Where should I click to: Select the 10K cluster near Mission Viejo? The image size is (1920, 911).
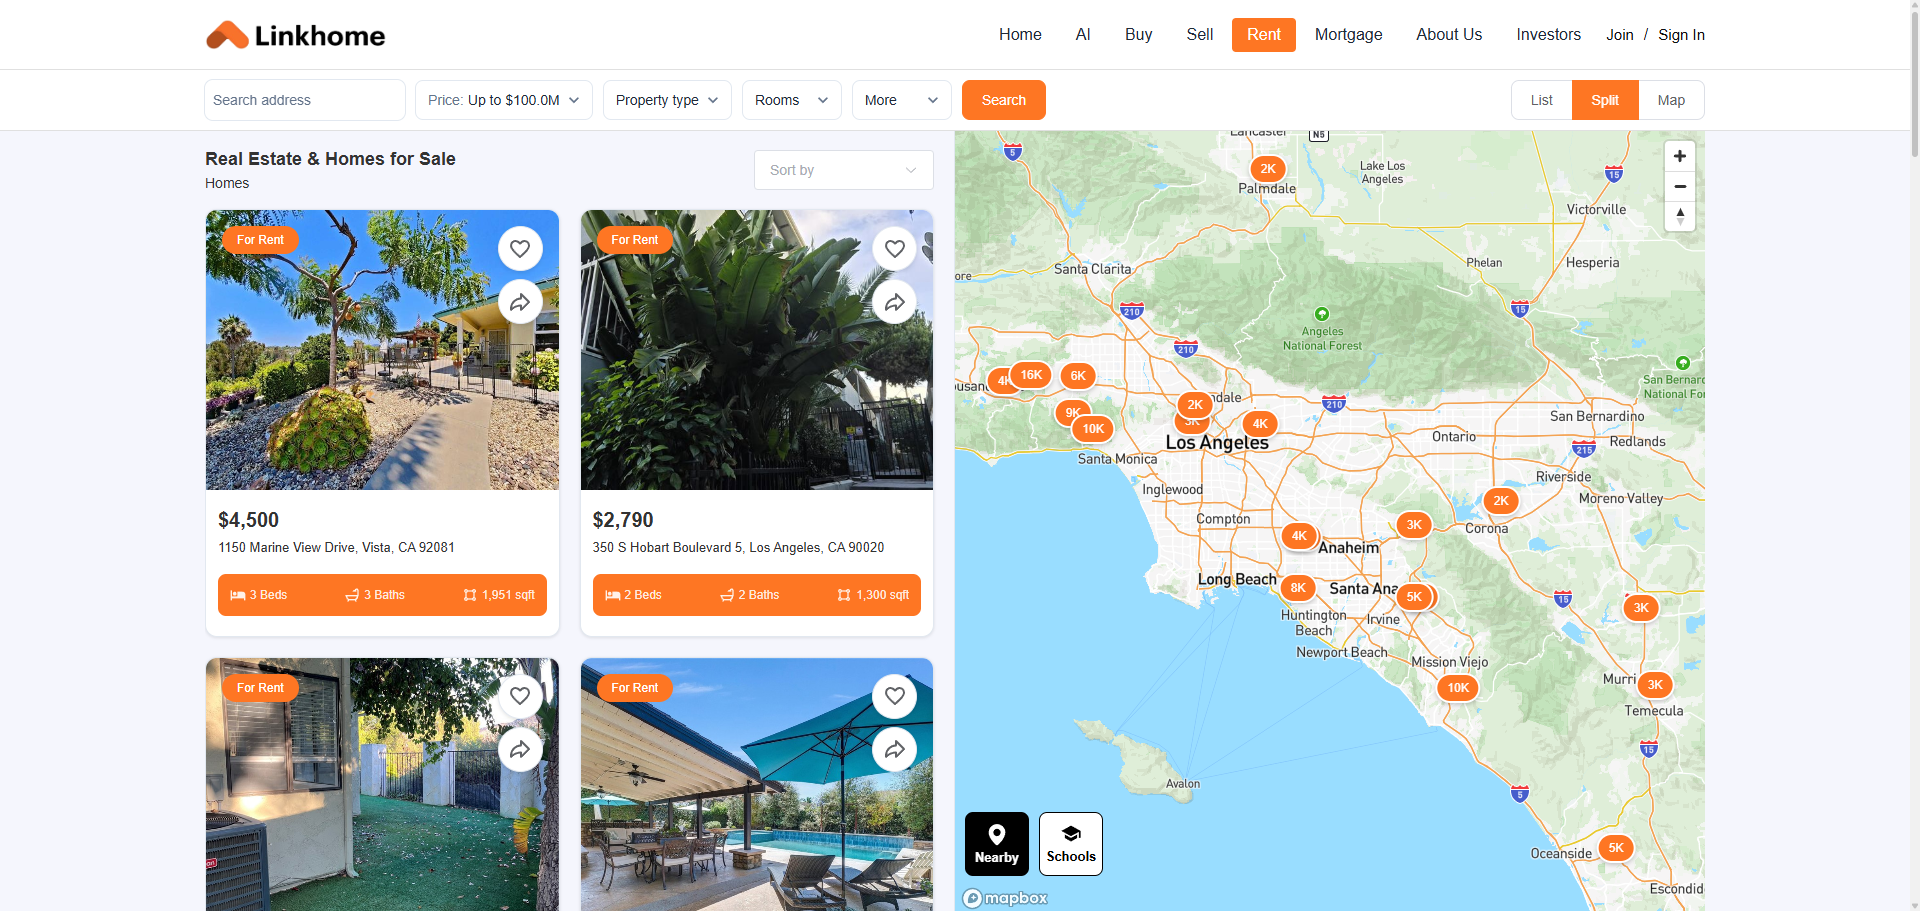click(1458, 688)
